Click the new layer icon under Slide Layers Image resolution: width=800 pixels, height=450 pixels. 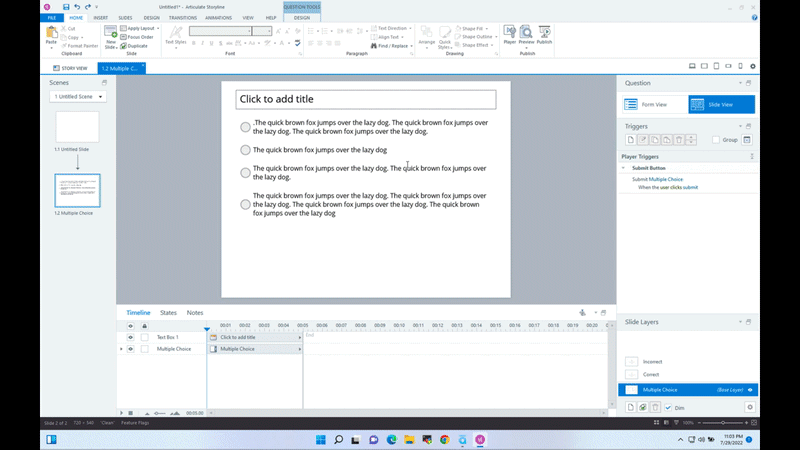point(630,407)
